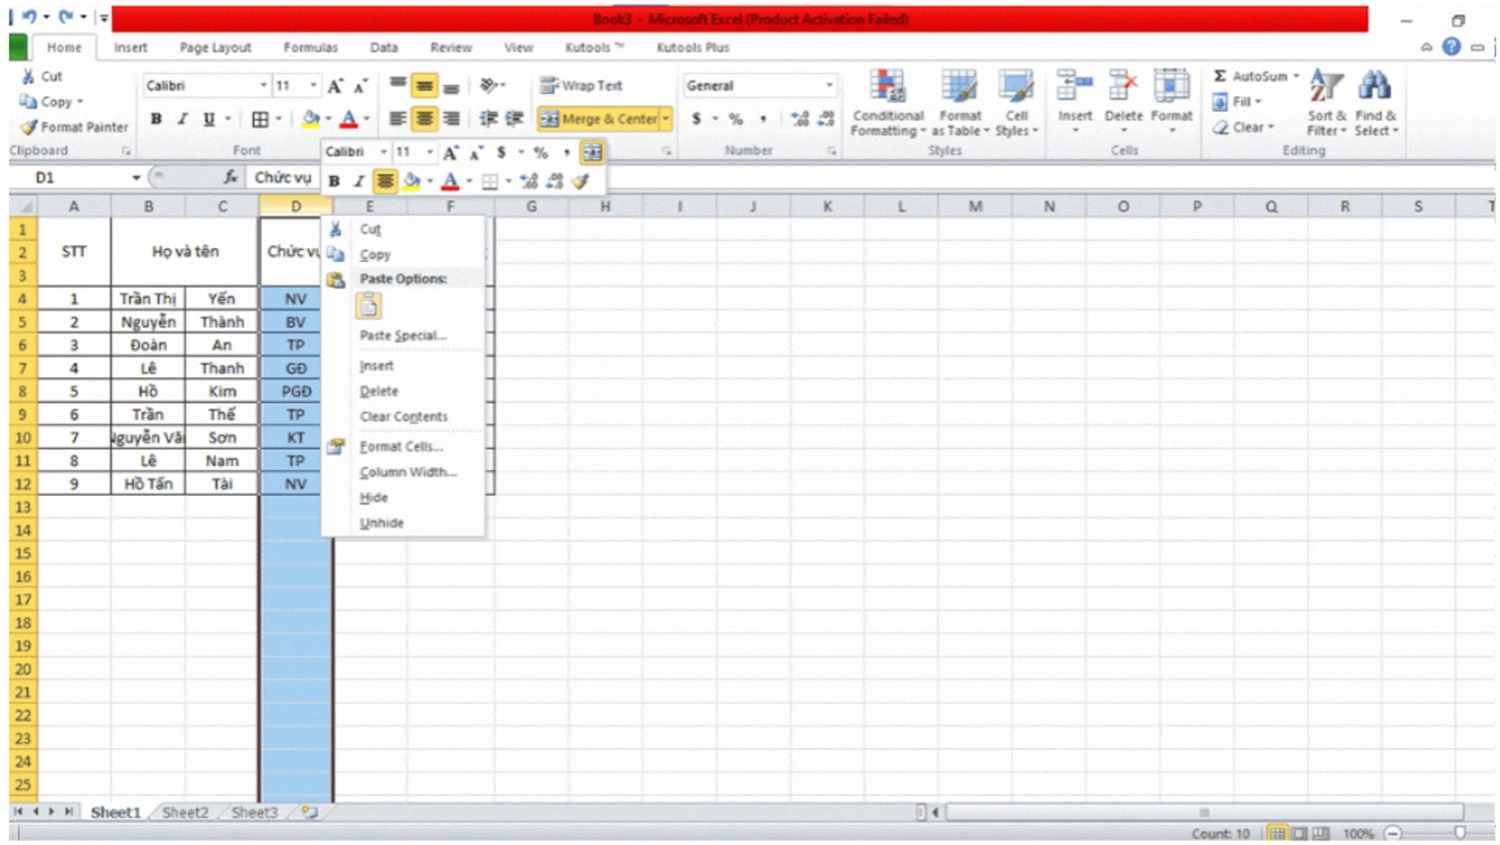Toggle Italic on the mini toolbar

[x=359, y=181]
